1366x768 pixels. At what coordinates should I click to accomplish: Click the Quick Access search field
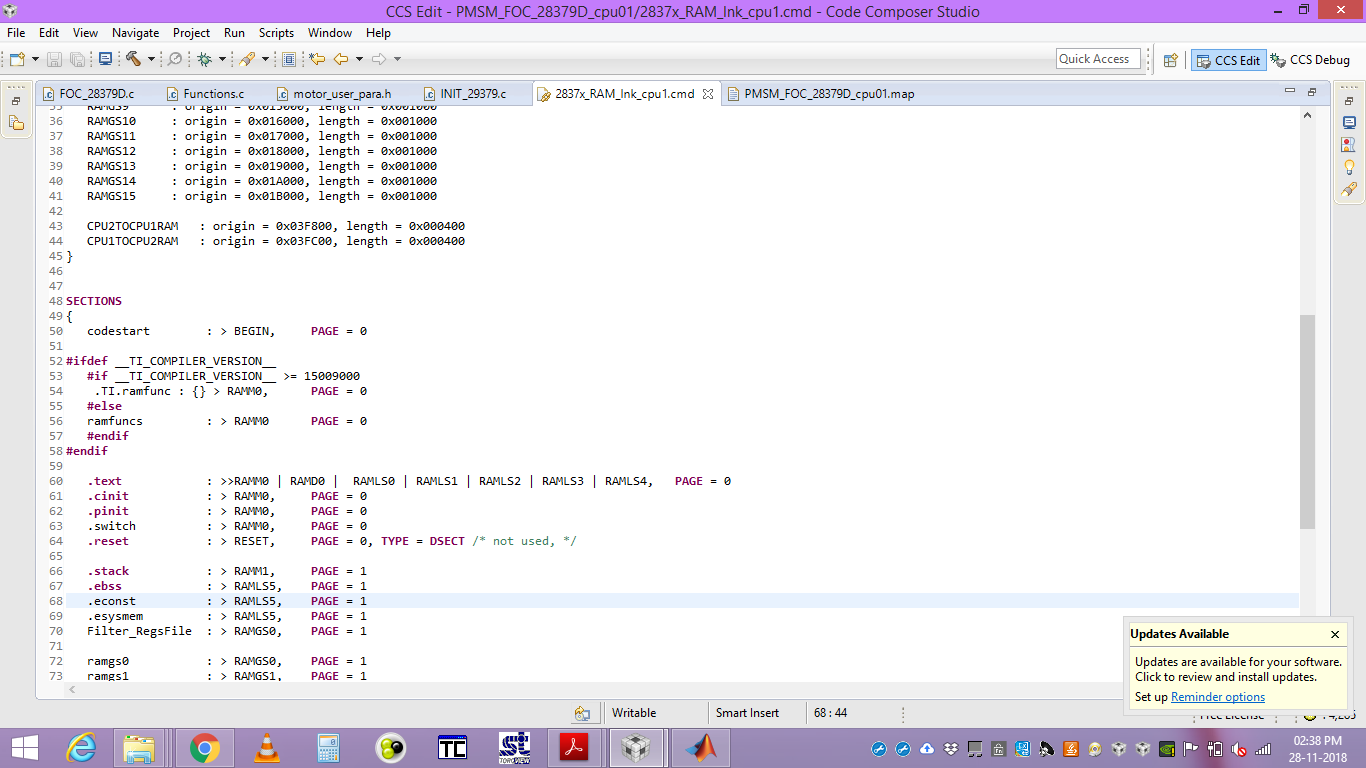1099,59
